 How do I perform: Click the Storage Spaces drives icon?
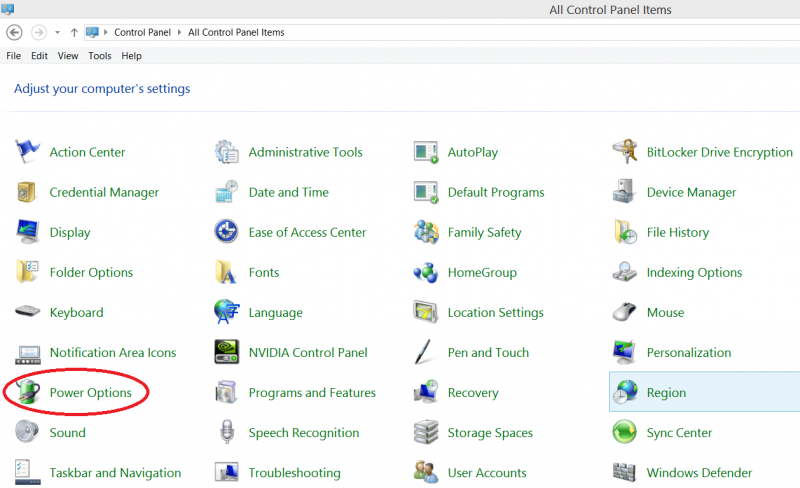point(426,432)
